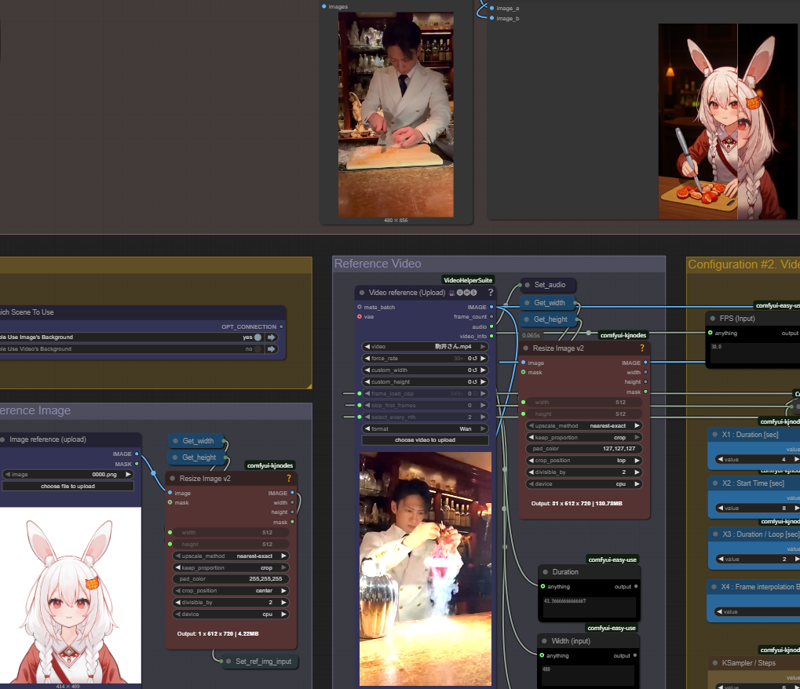Collapse the KSampler / Steps node
The width and height of the screenshot is (800, 689).
coord(715,663)
